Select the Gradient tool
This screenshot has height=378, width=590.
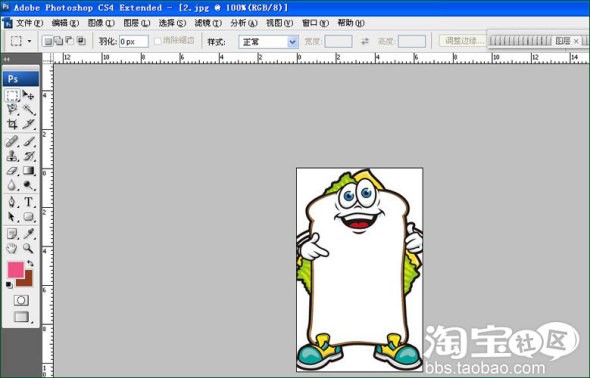tap(28, 170)
